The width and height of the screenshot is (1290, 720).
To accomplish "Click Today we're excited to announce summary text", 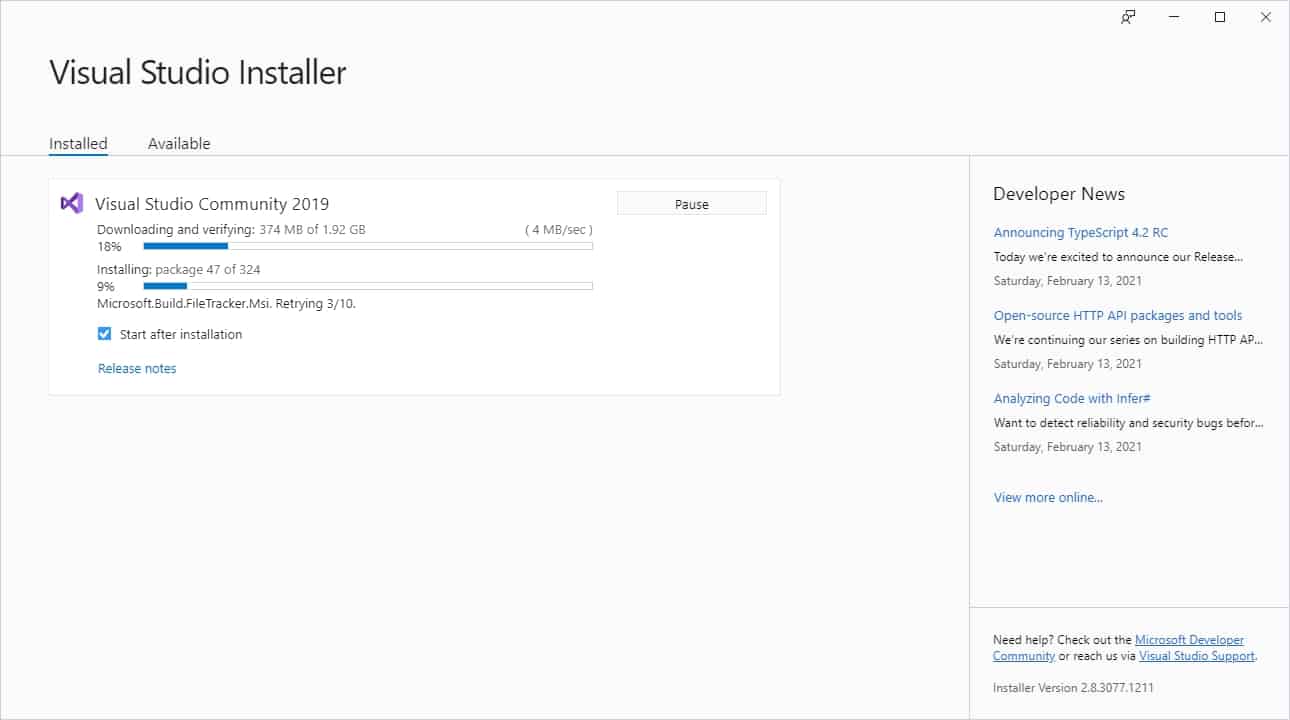I will click(1118, 257).
